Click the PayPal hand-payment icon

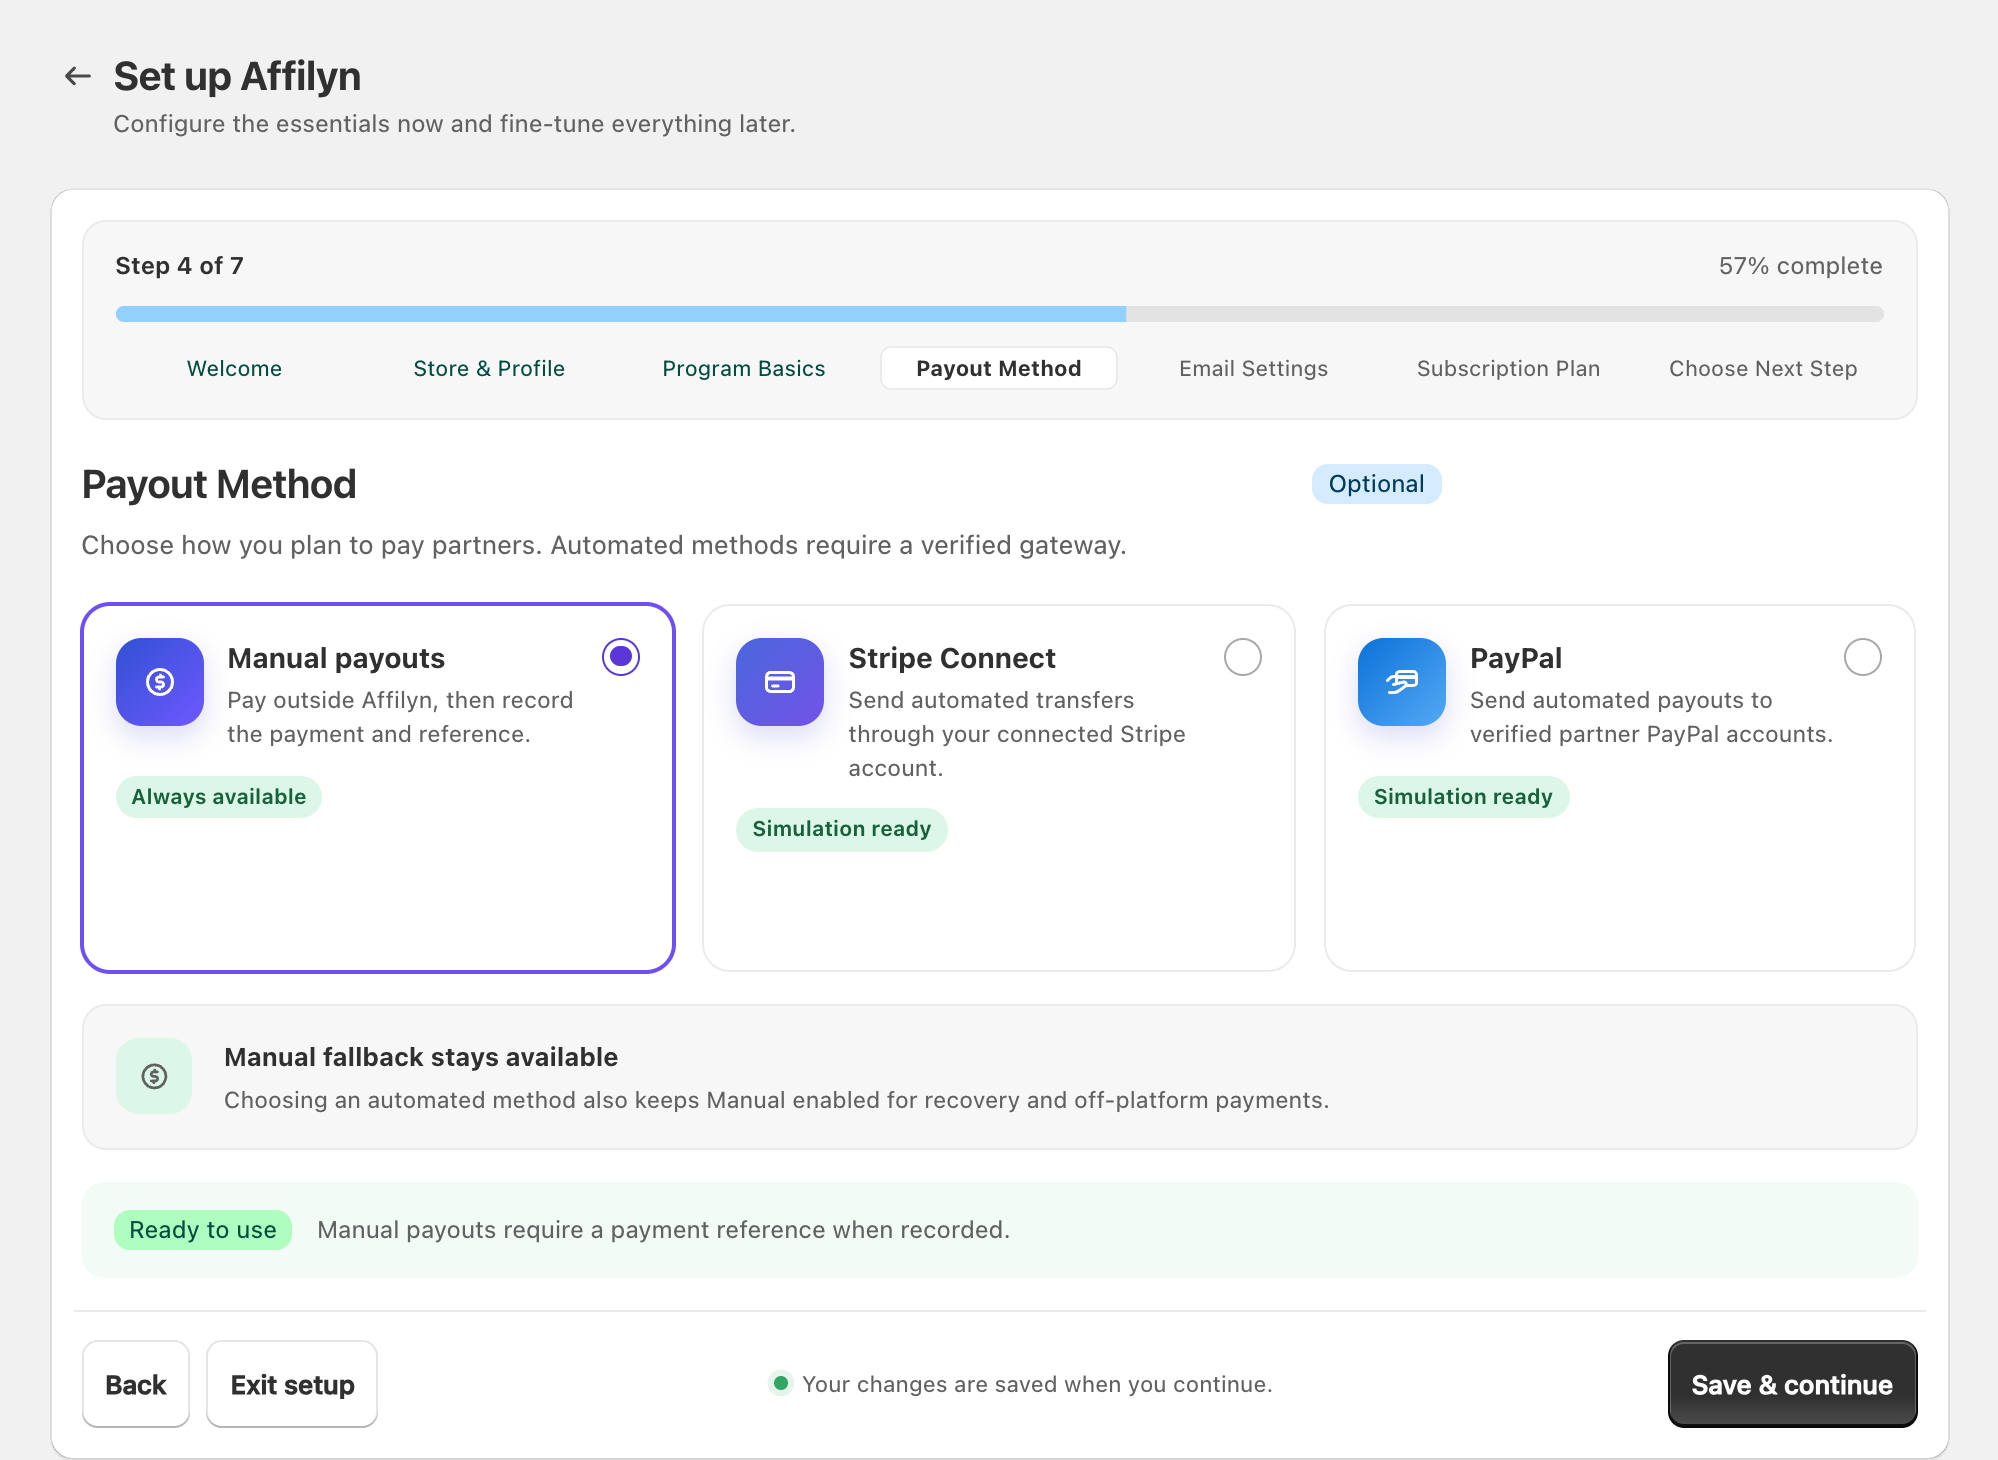coord(1402,682)
